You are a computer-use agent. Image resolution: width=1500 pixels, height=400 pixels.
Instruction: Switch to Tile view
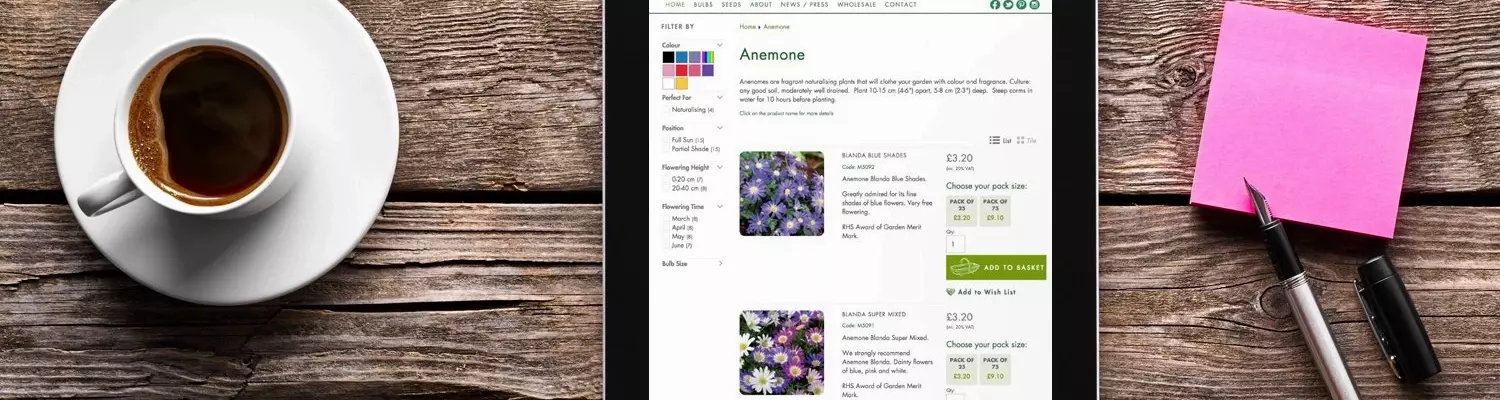(1027, 140)
